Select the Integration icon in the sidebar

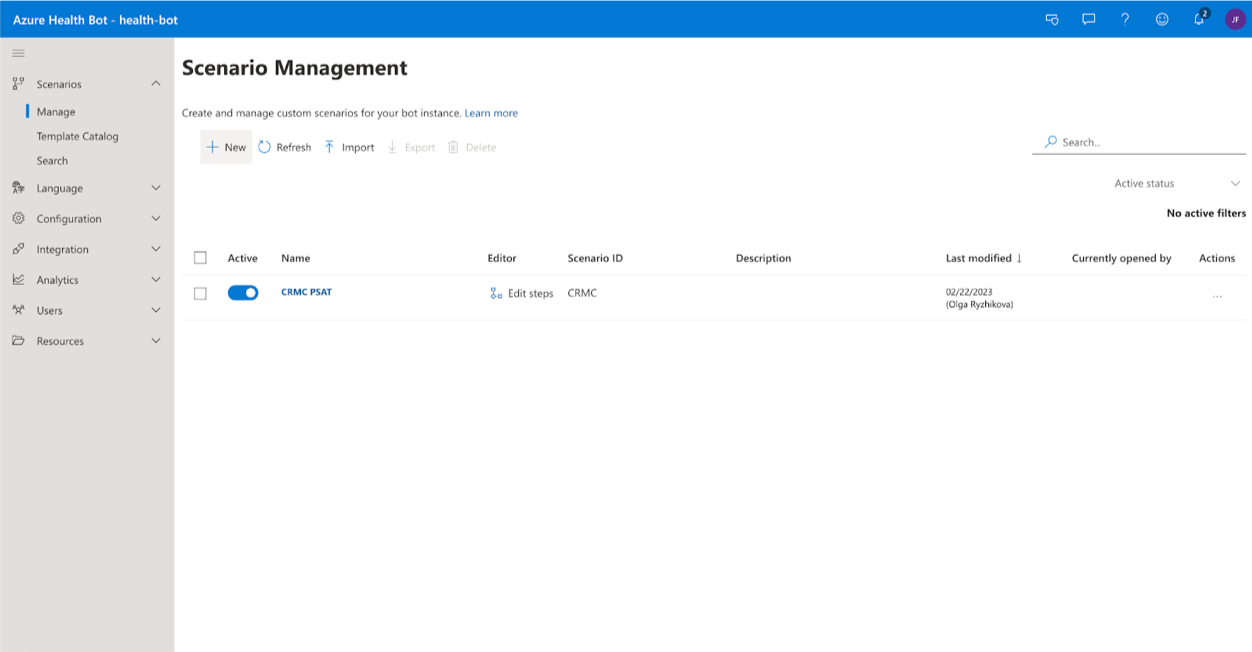(x=18, y=249)
